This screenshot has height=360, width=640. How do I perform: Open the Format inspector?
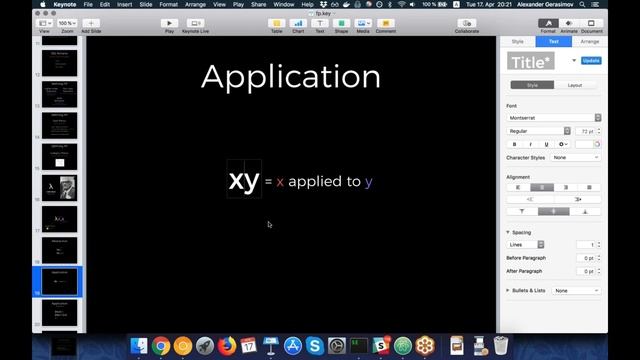click(x=548, y=23)
